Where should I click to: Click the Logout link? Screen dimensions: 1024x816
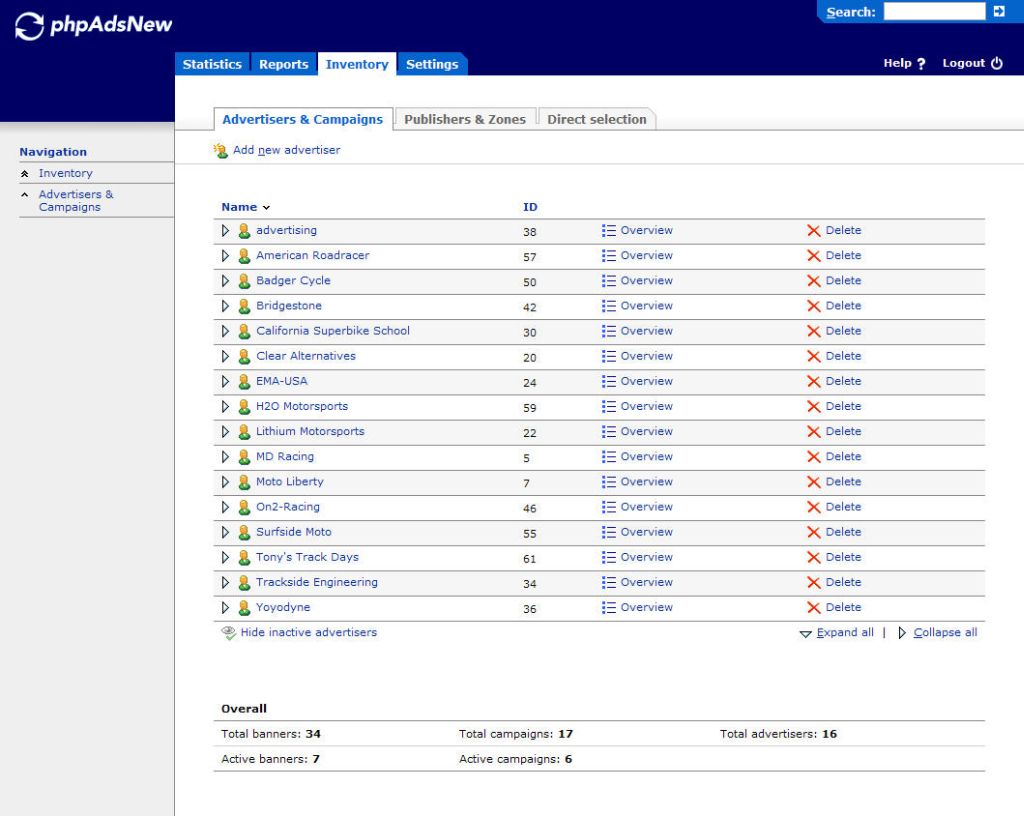click(963, 63)
